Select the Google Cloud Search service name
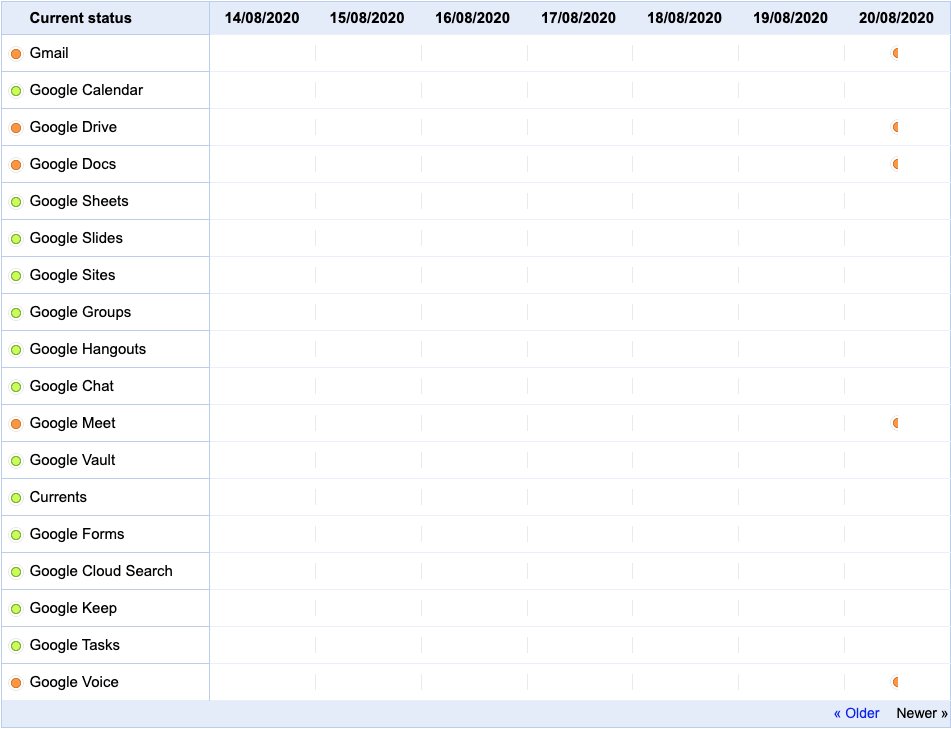 point(101,571)
